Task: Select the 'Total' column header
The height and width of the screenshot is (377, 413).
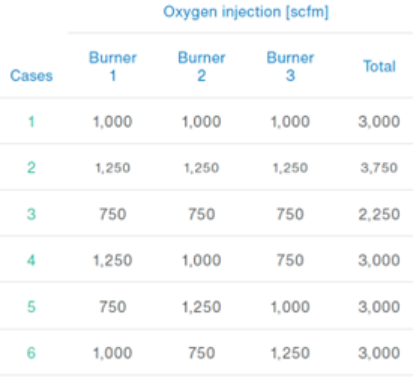Action: click(379, 66)
